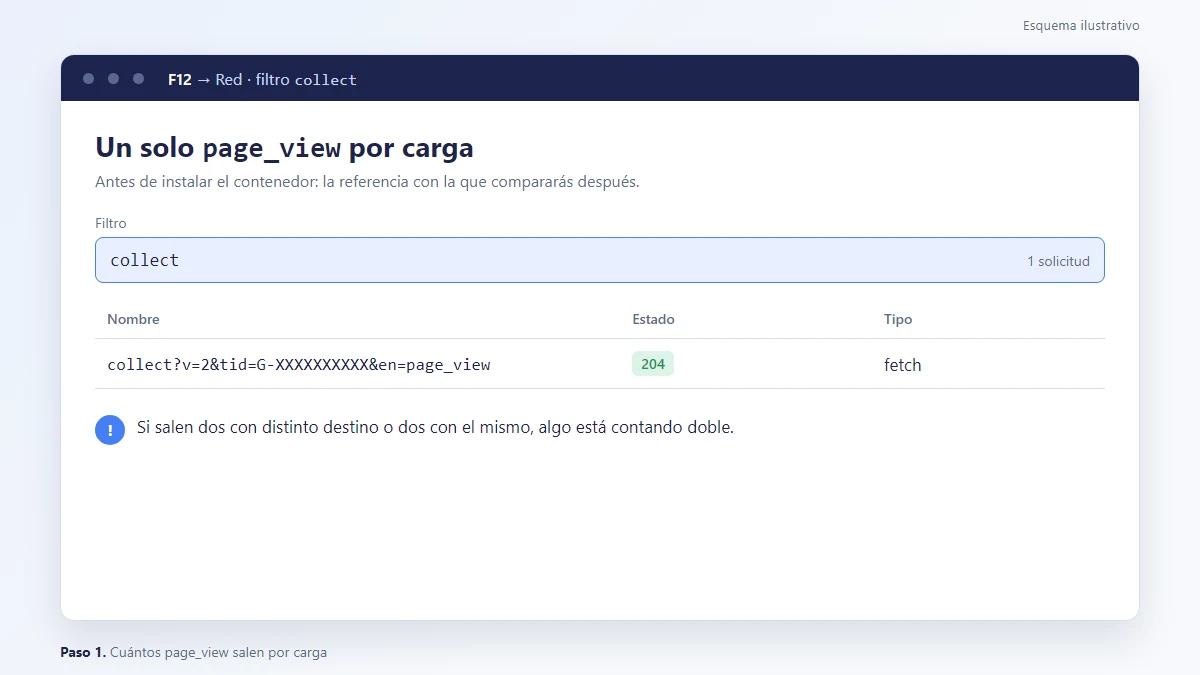
Task: Click the 'Paso 1.' caption text
Action: (x=83, y=652)
